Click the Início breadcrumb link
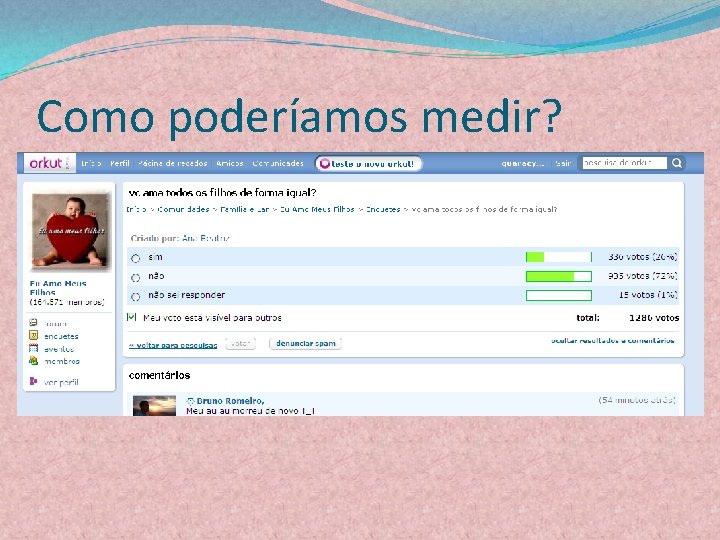Image resolution: width=720 pixels, height=540 pixels. click(x=136, y=209)
